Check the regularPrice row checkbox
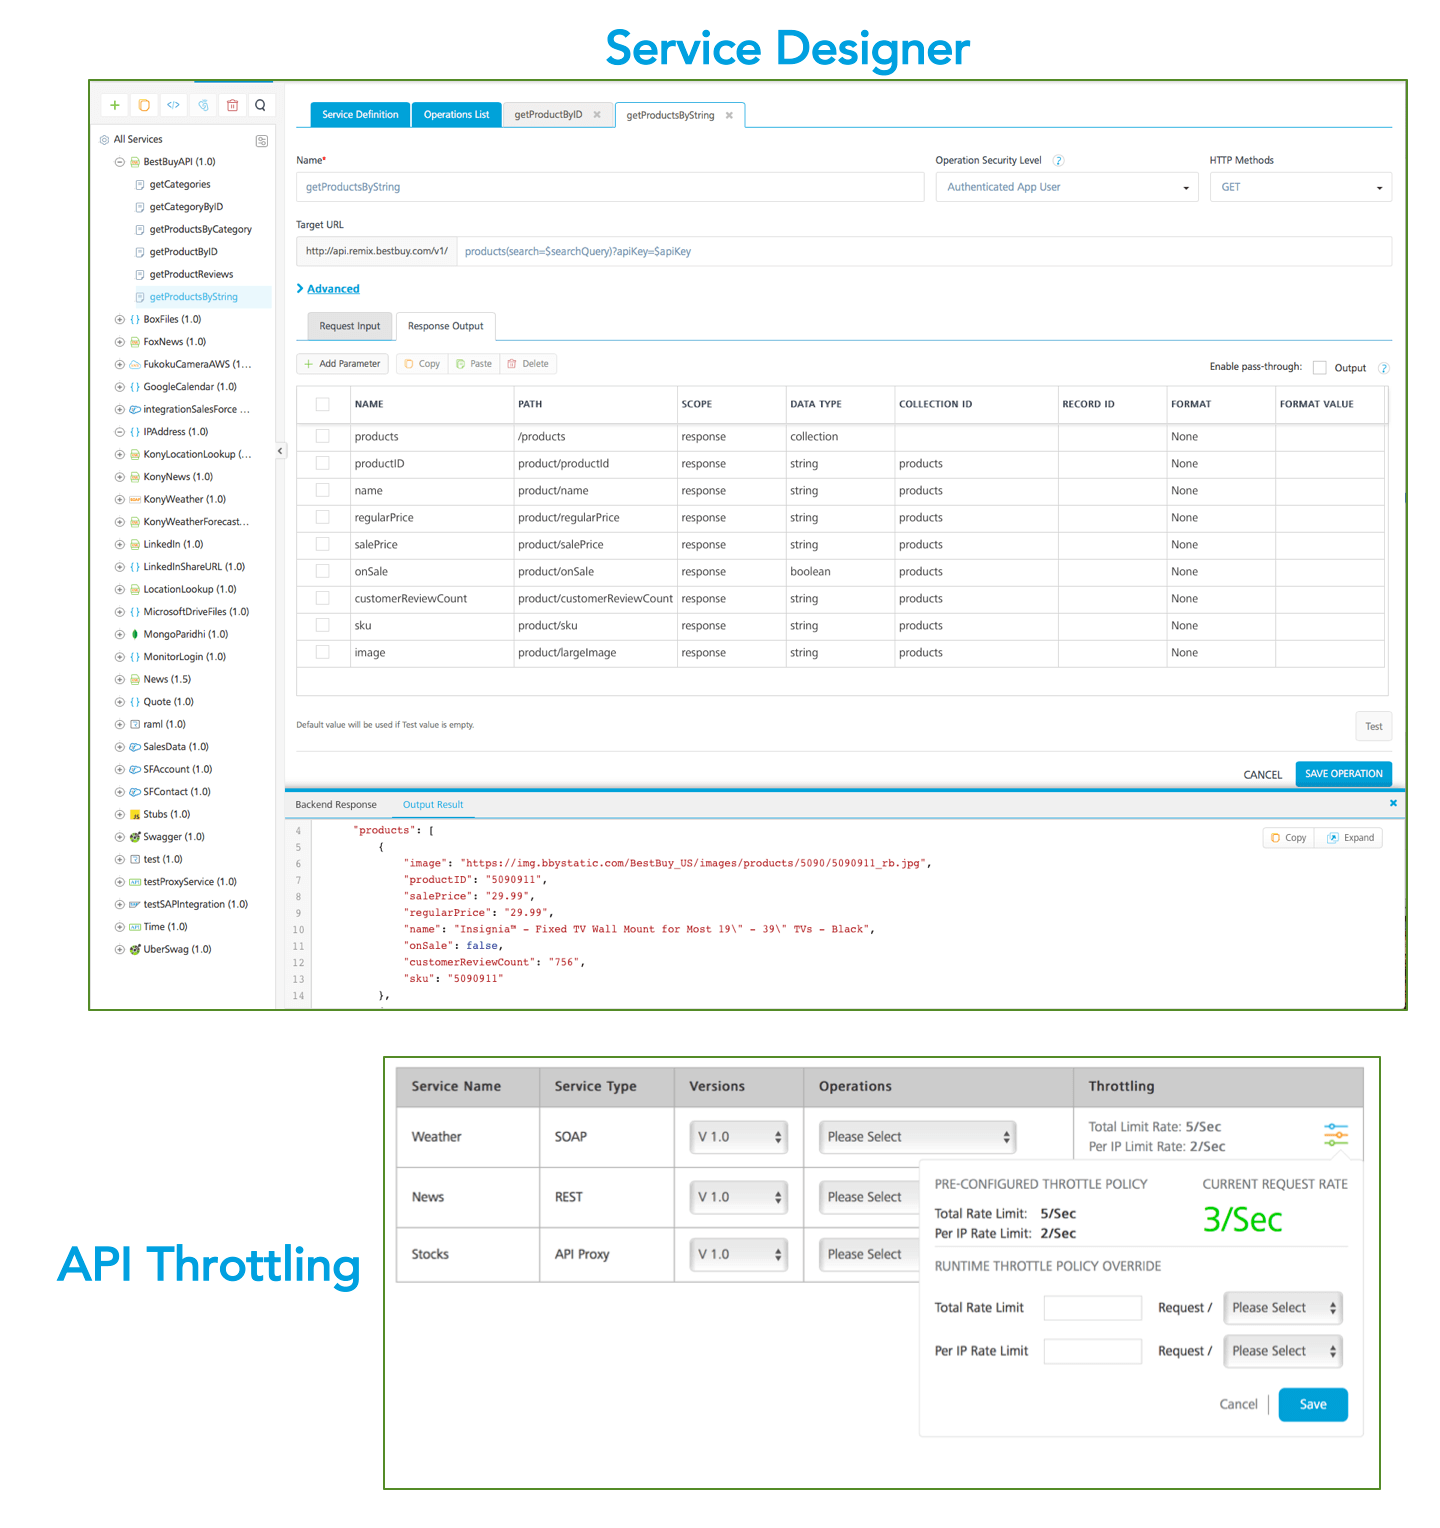 click(322, 517)
